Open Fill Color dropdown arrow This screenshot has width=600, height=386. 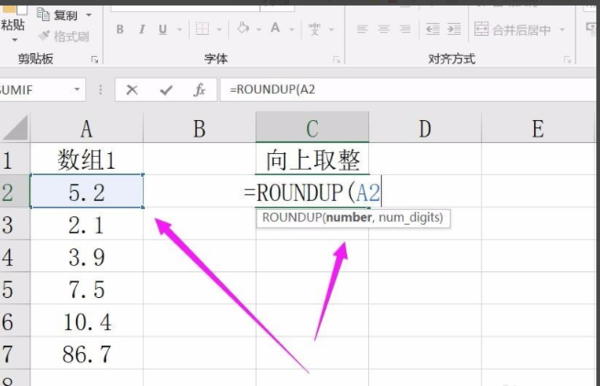coord(259,29)
